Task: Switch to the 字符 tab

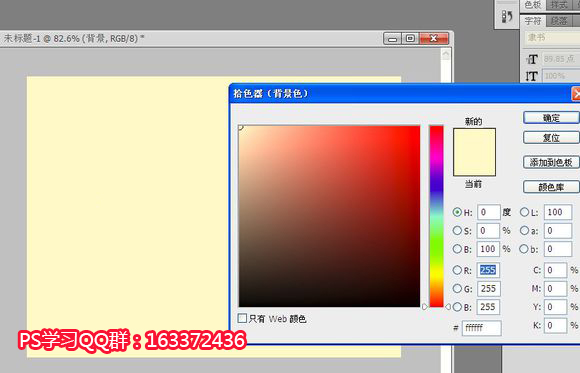Action: click(533, 21)
